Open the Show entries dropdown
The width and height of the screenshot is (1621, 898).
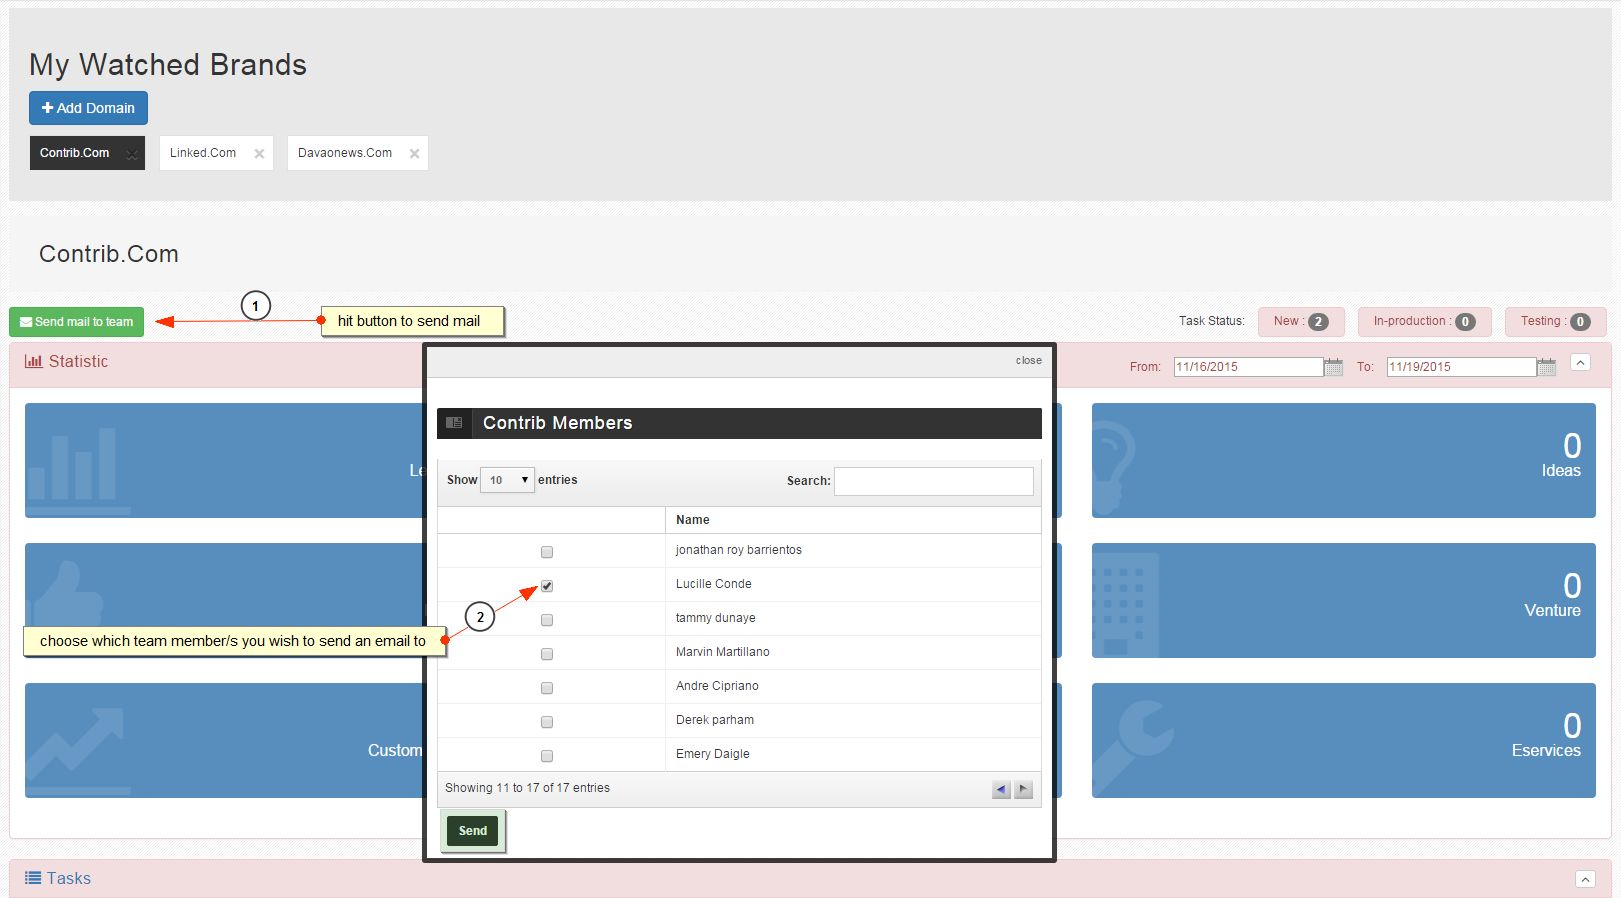click(x=507, y=480)
